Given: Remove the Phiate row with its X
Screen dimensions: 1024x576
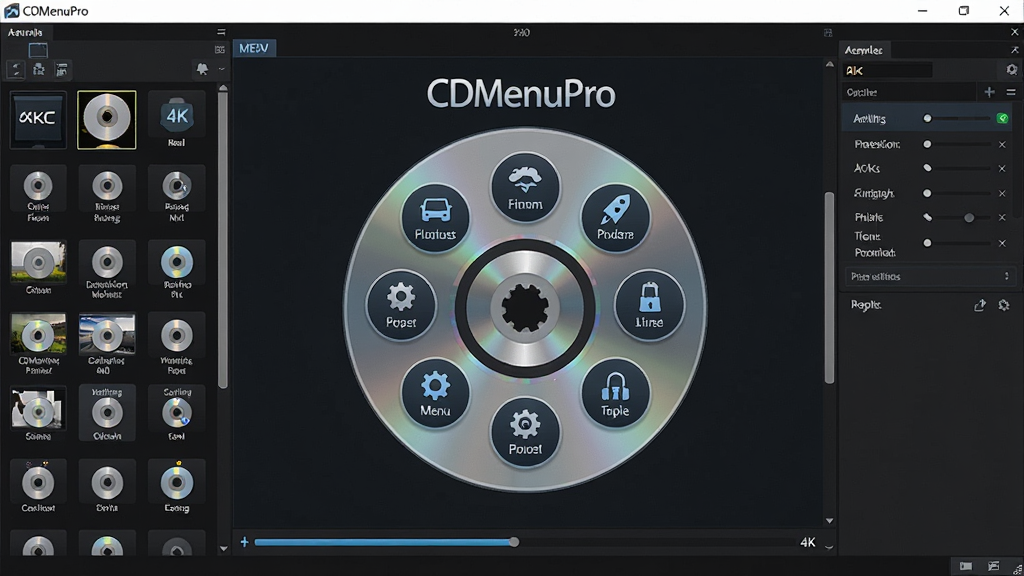Looking at the screenshot, I should pos(1002,217).
